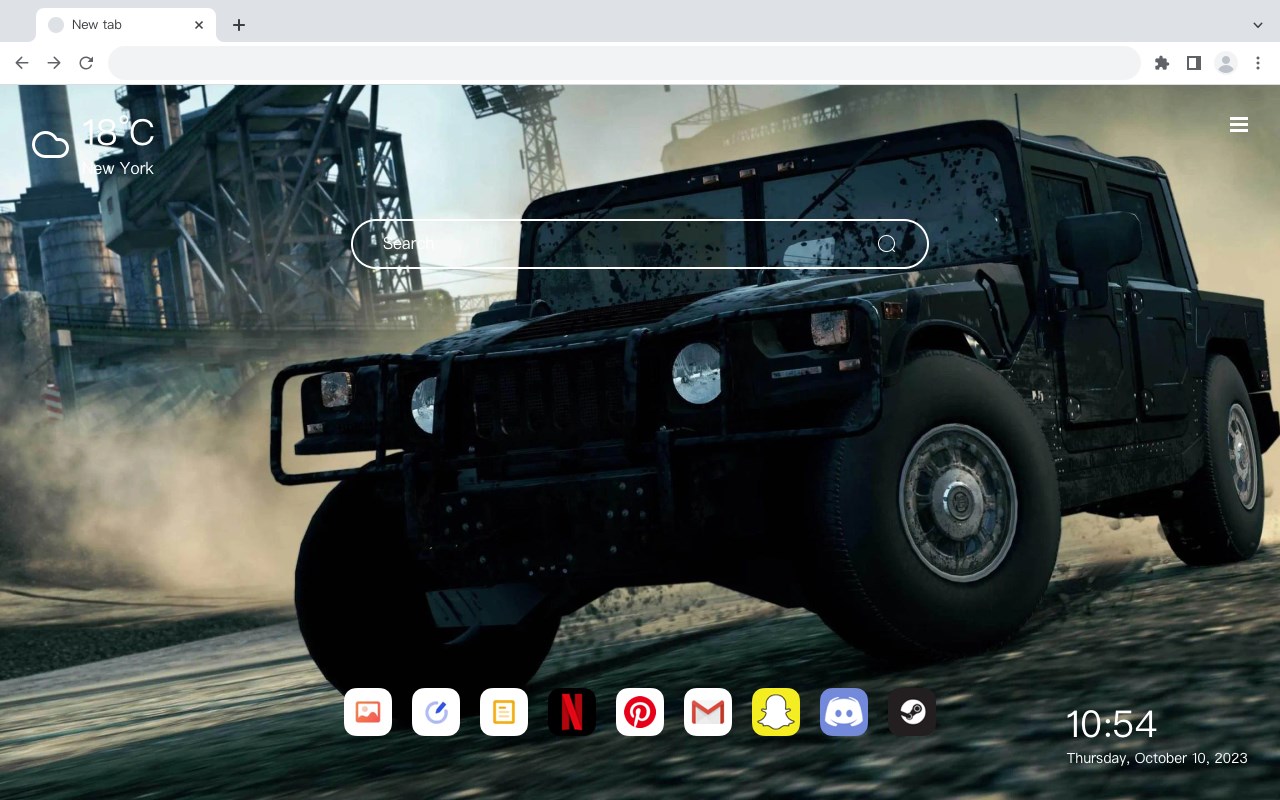Click into the page Search field
The height and width of the screenshot is (800, 1280).
tap(640, 244)
